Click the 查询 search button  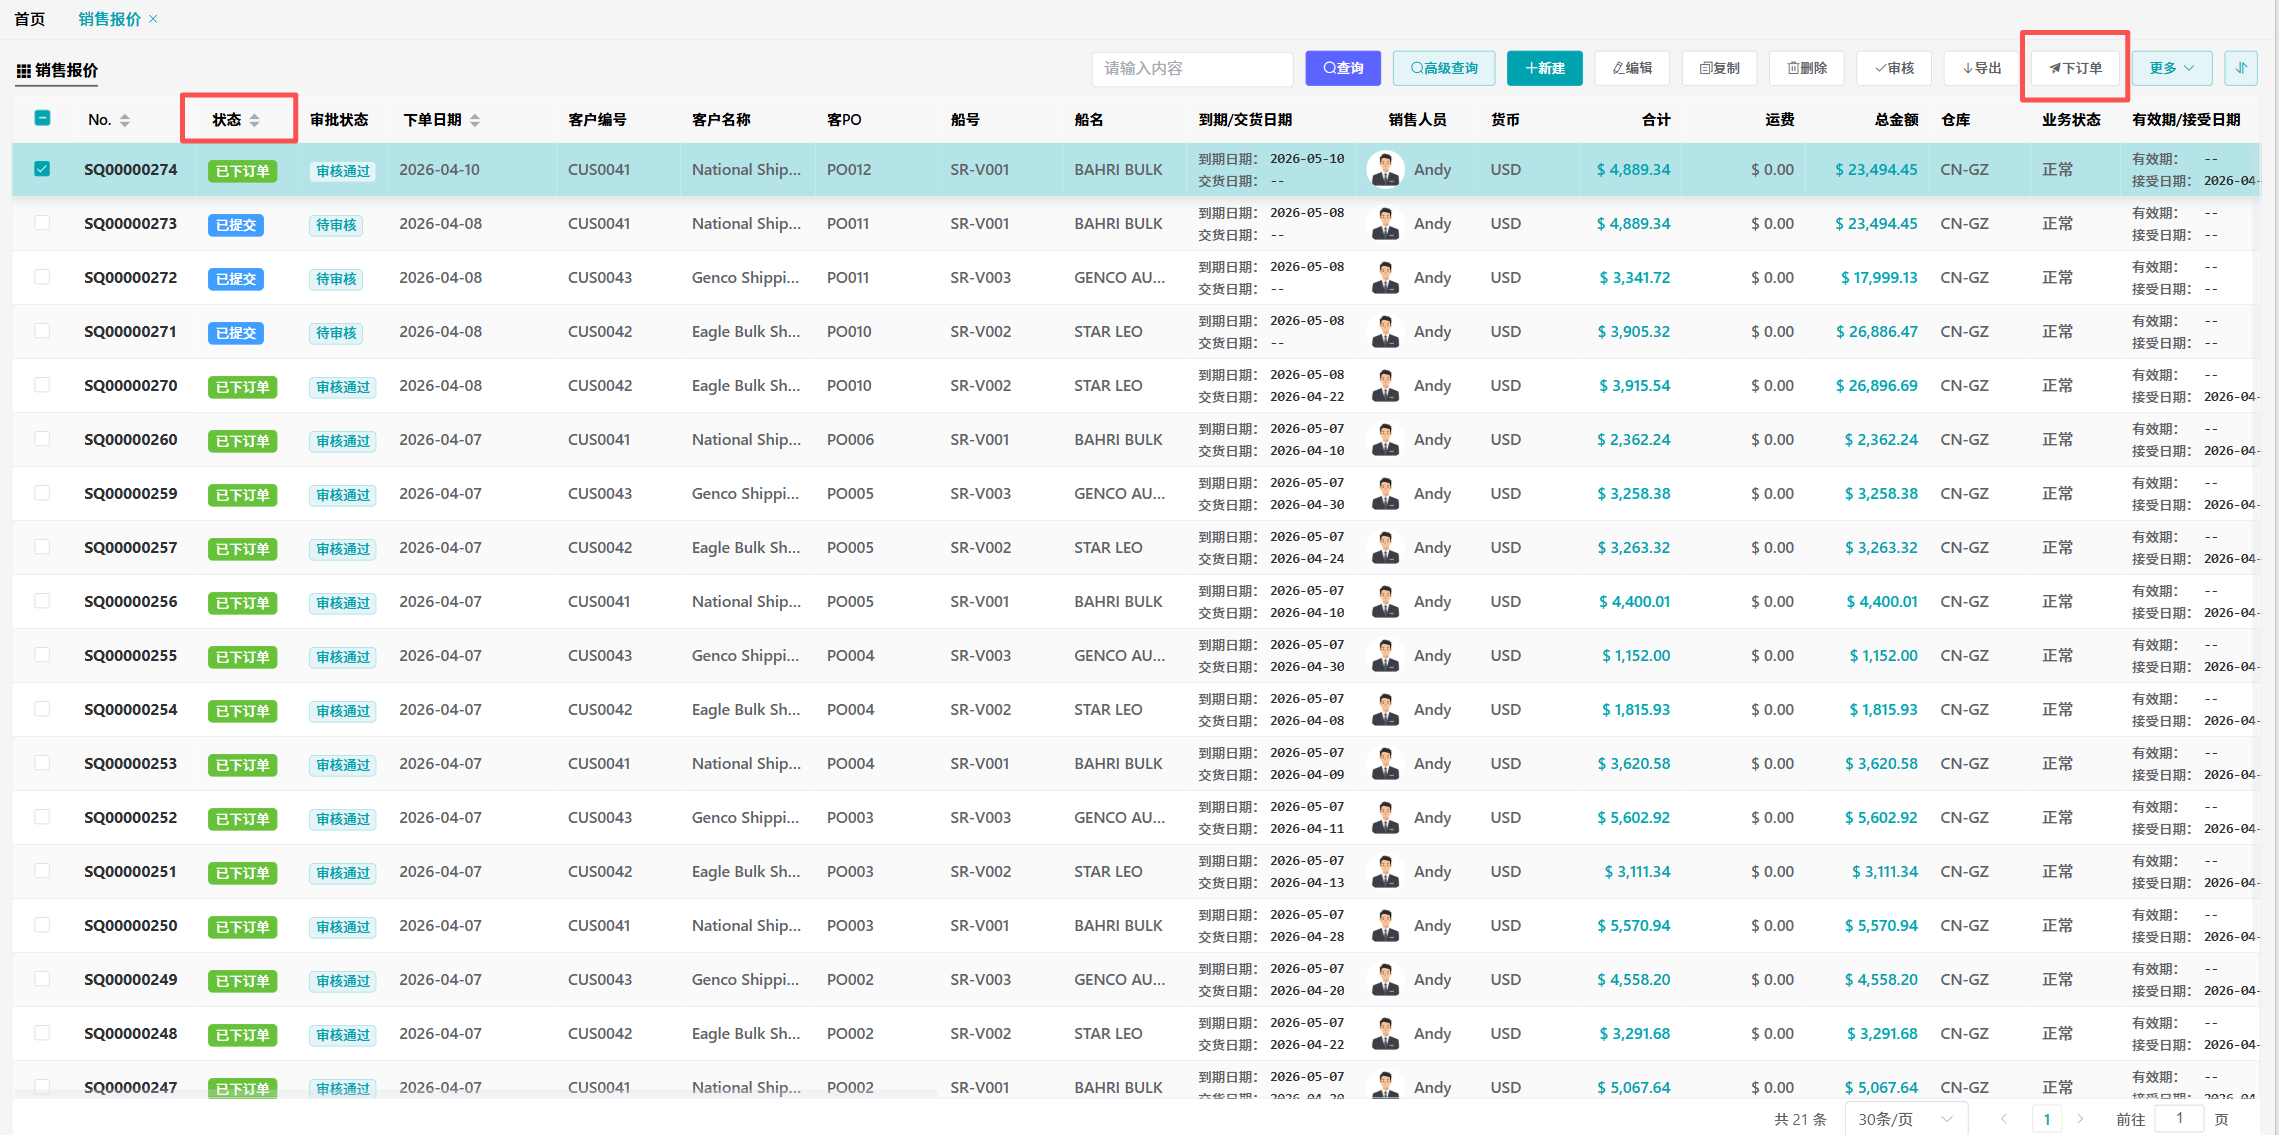[1342, 68]
